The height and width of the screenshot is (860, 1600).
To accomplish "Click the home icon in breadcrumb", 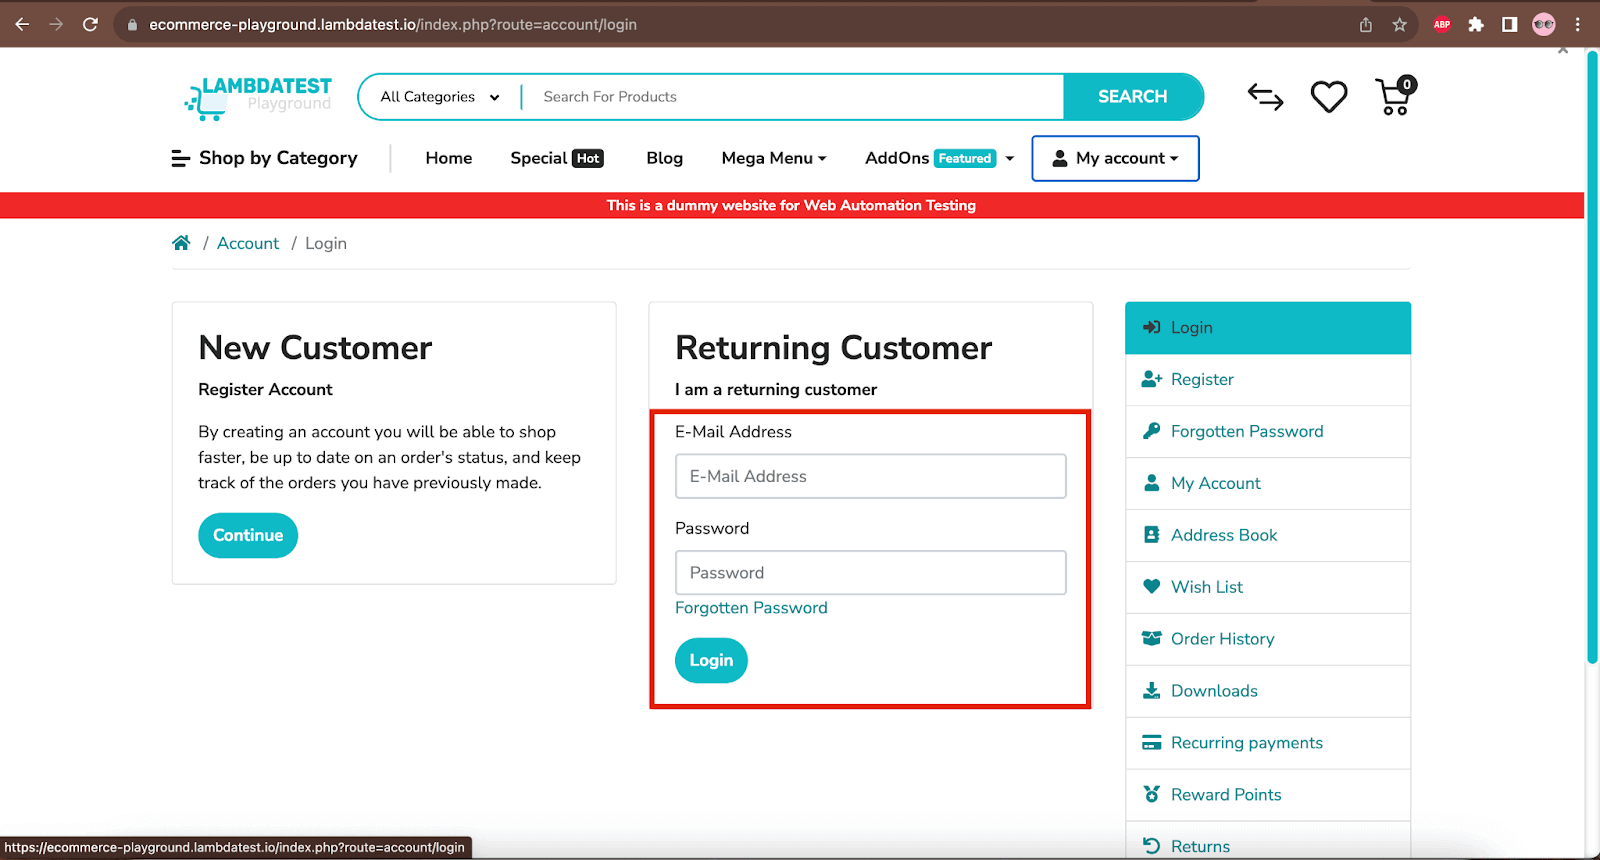I will click(x=181, y=243).
